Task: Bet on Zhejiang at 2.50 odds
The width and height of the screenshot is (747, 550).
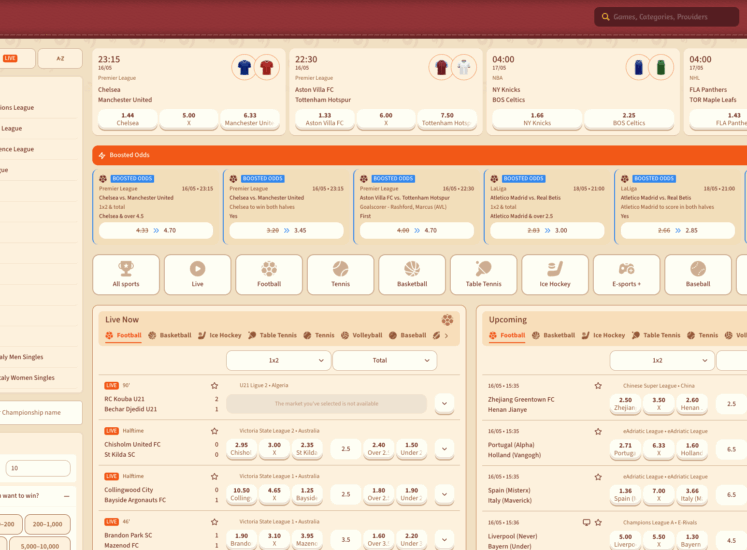Action: click(x=625, y=404)
